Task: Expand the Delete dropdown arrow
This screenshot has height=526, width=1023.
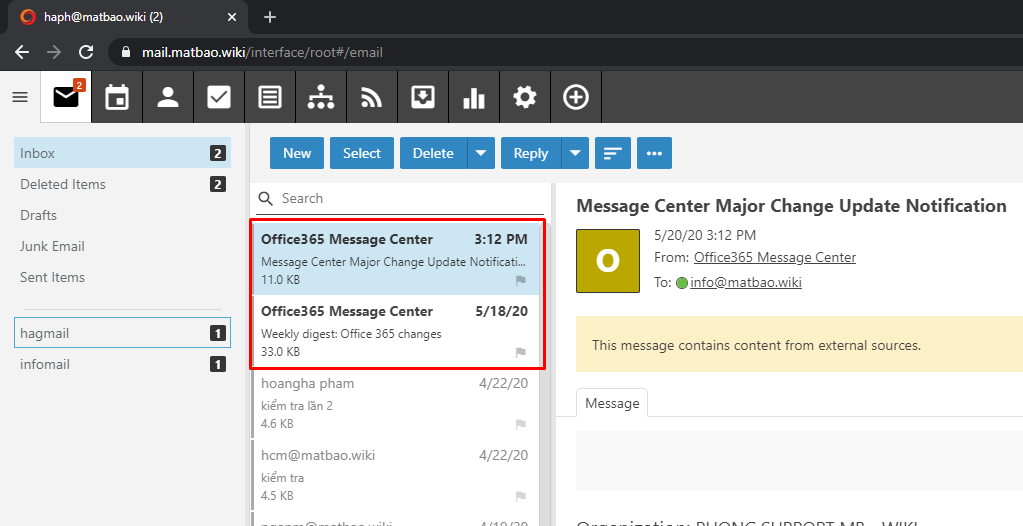Action: pos(481,153)
